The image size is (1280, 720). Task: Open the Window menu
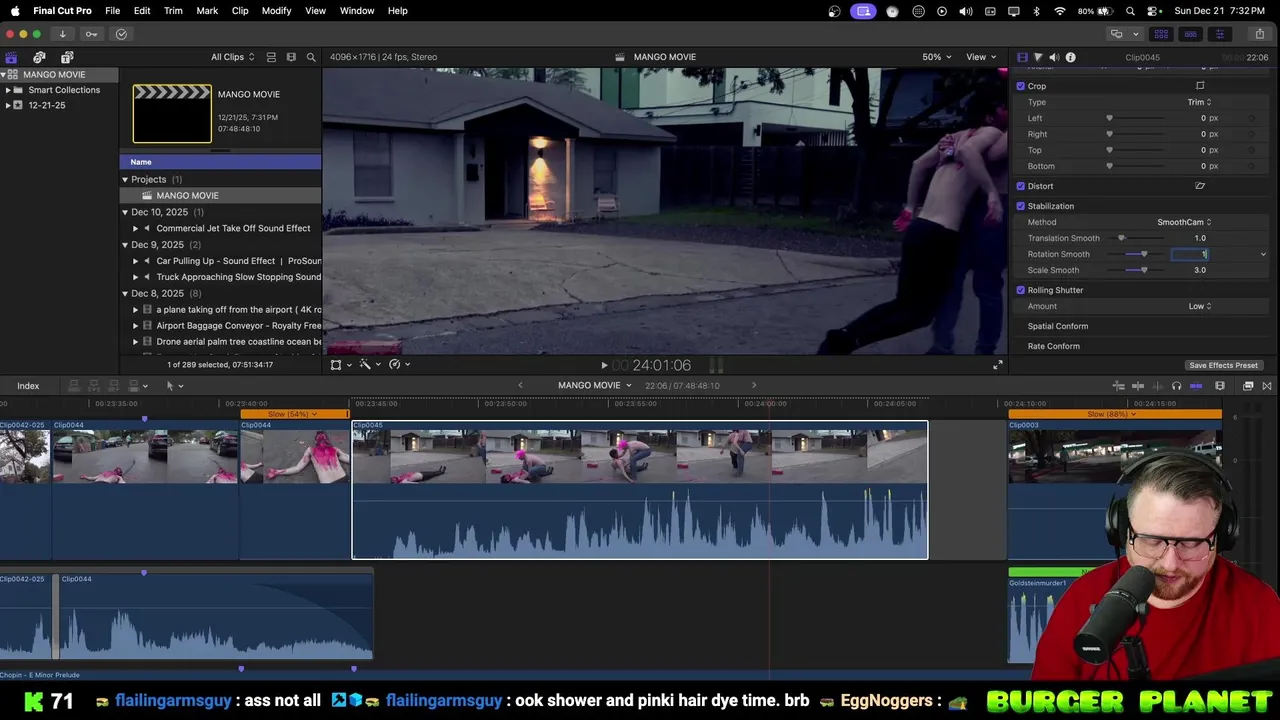(x=357, y=11)
